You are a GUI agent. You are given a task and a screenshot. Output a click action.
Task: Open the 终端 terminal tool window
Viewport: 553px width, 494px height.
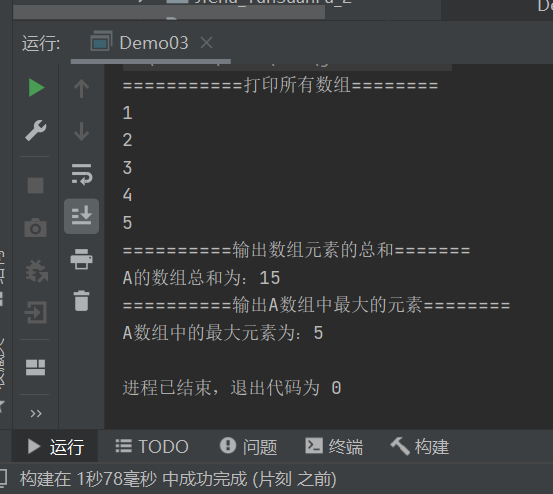[x=334, y=447]
